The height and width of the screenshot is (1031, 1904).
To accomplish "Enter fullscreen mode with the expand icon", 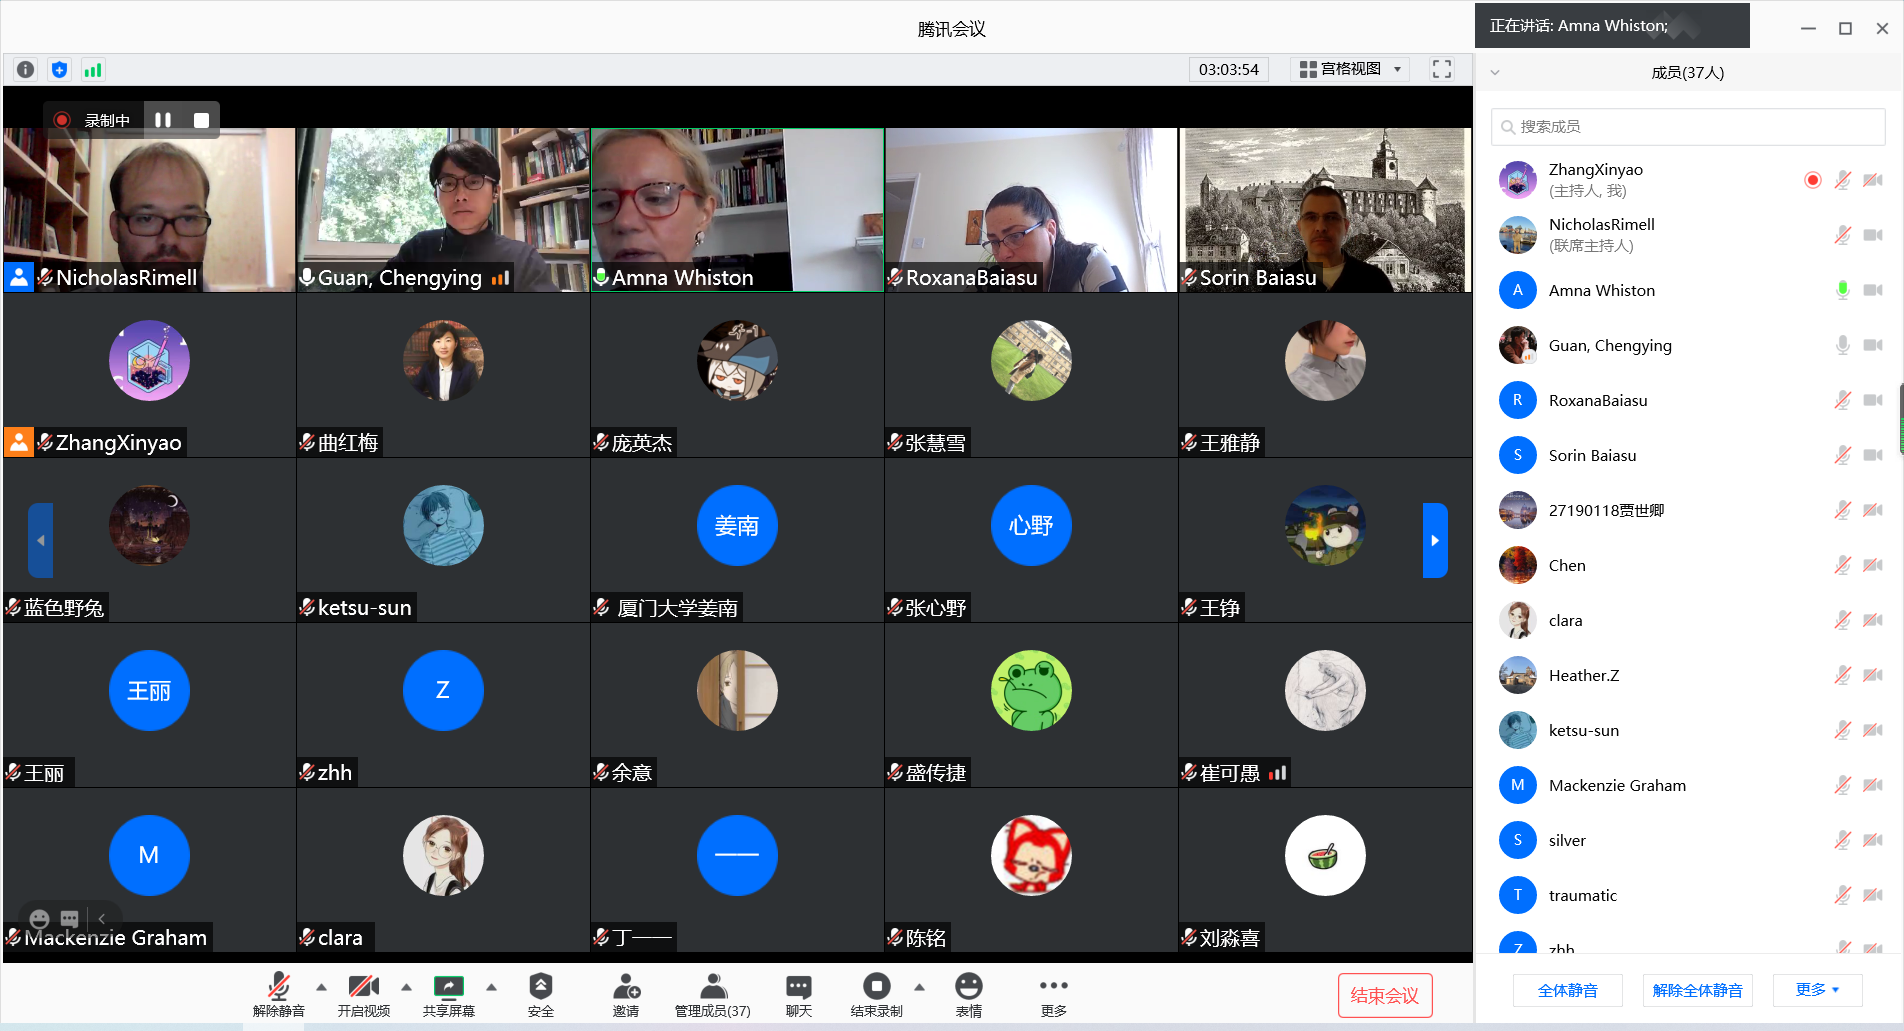I will (x=1441, y=69).
